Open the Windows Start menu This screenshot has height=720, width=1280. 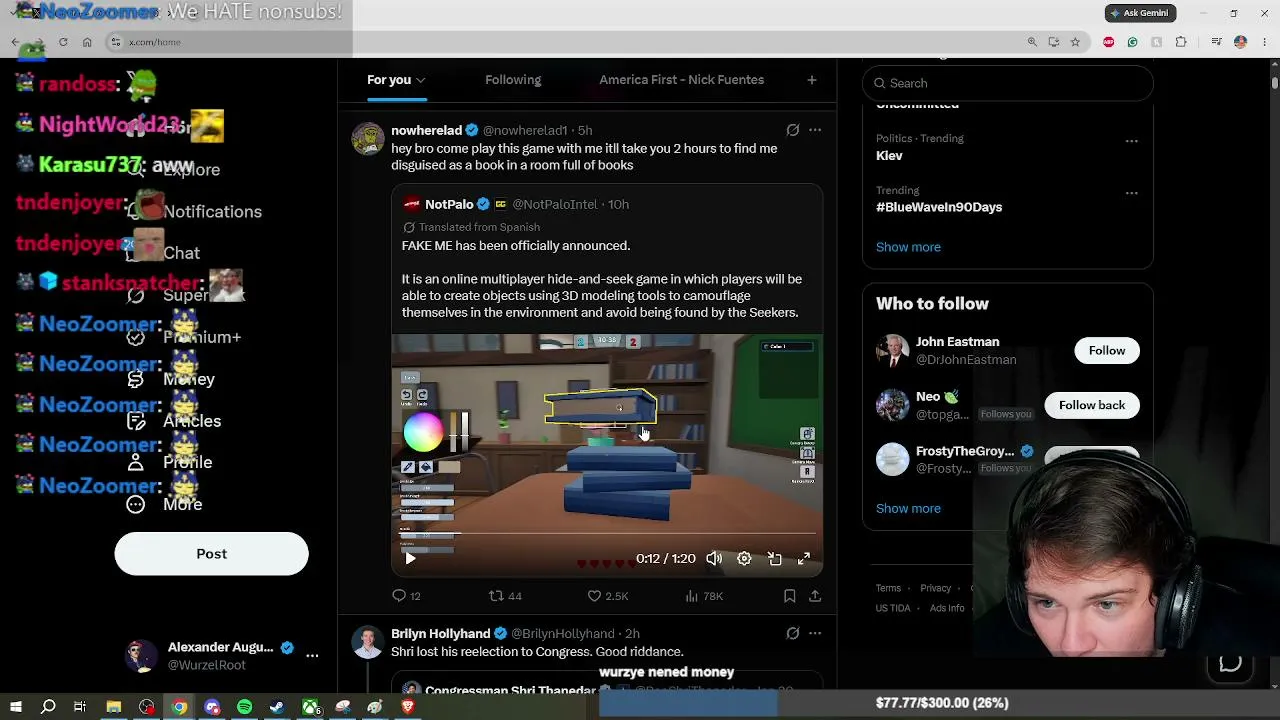16,707
